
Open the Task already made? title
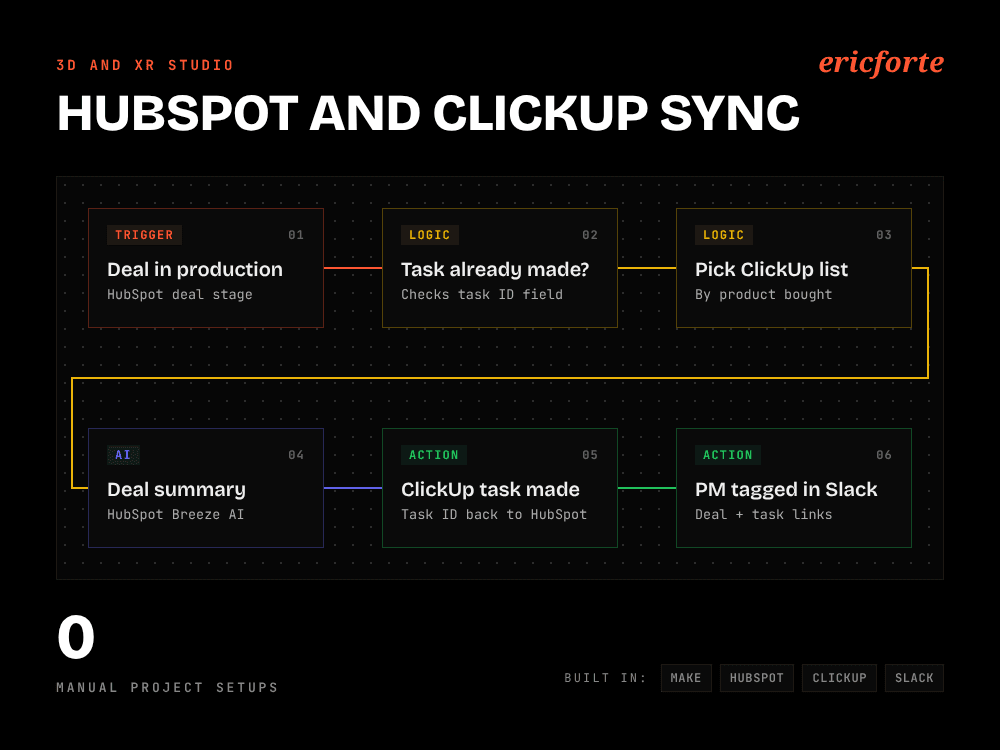click(495, 269)
